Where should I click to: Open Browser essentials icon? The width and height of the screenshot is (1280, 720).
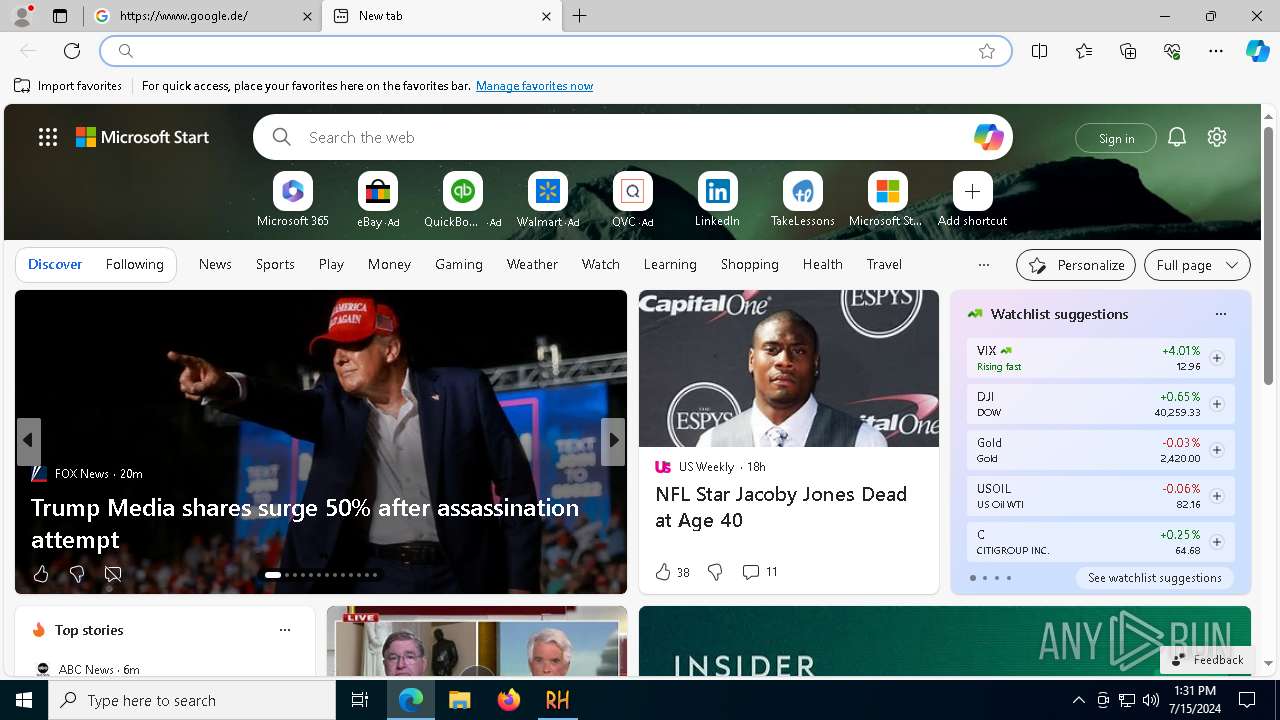tap(1172, 51)
